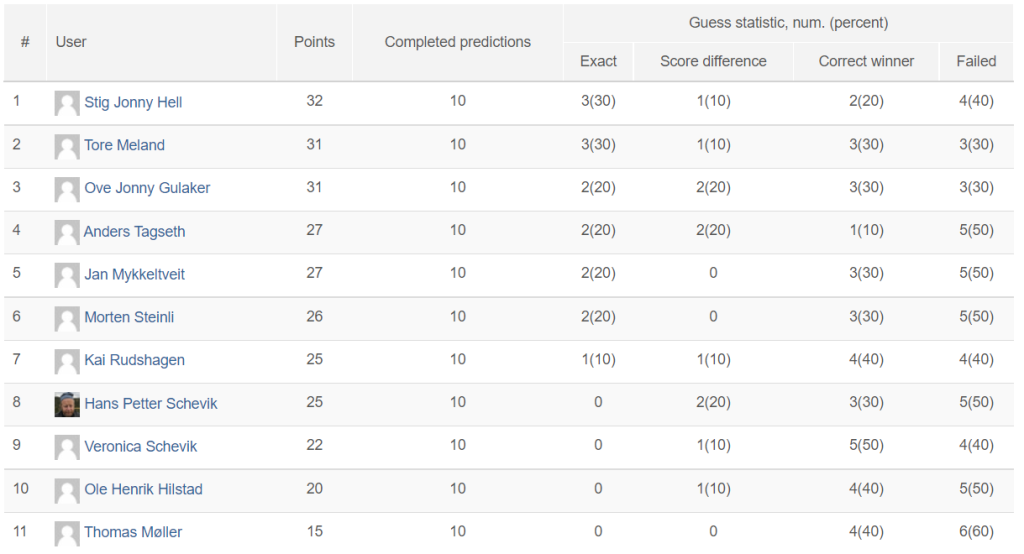The image size is (1024, 554).
Task: Click Morten Steinli's avatar icon
Action: click(67, 319)
